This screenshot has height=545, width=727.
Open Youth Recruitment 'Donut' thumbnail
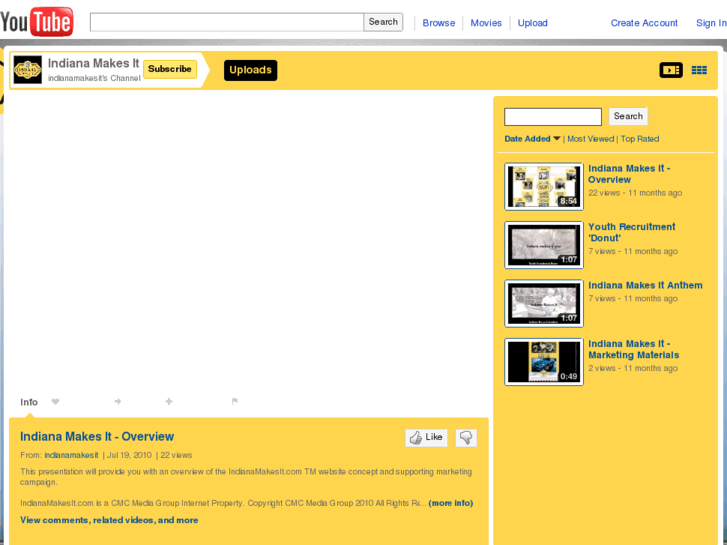click(544, 245)
